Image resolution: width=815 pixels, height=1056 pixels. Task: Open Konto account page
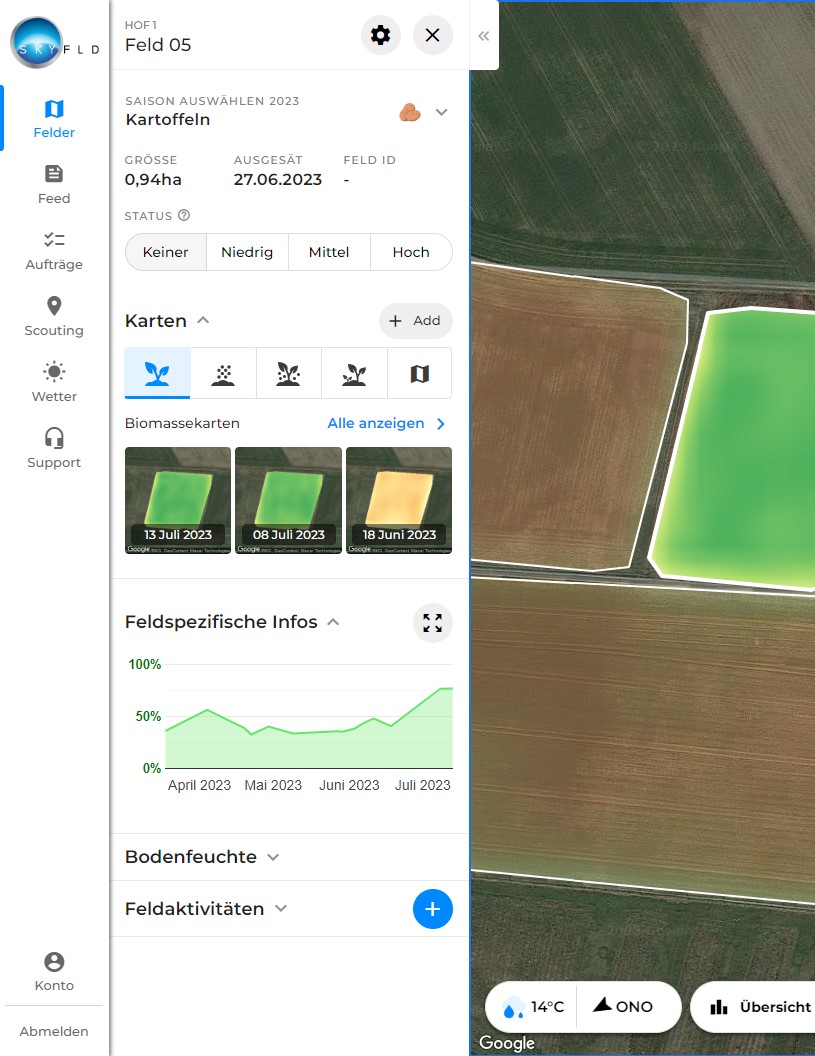(x=54, y=972)
